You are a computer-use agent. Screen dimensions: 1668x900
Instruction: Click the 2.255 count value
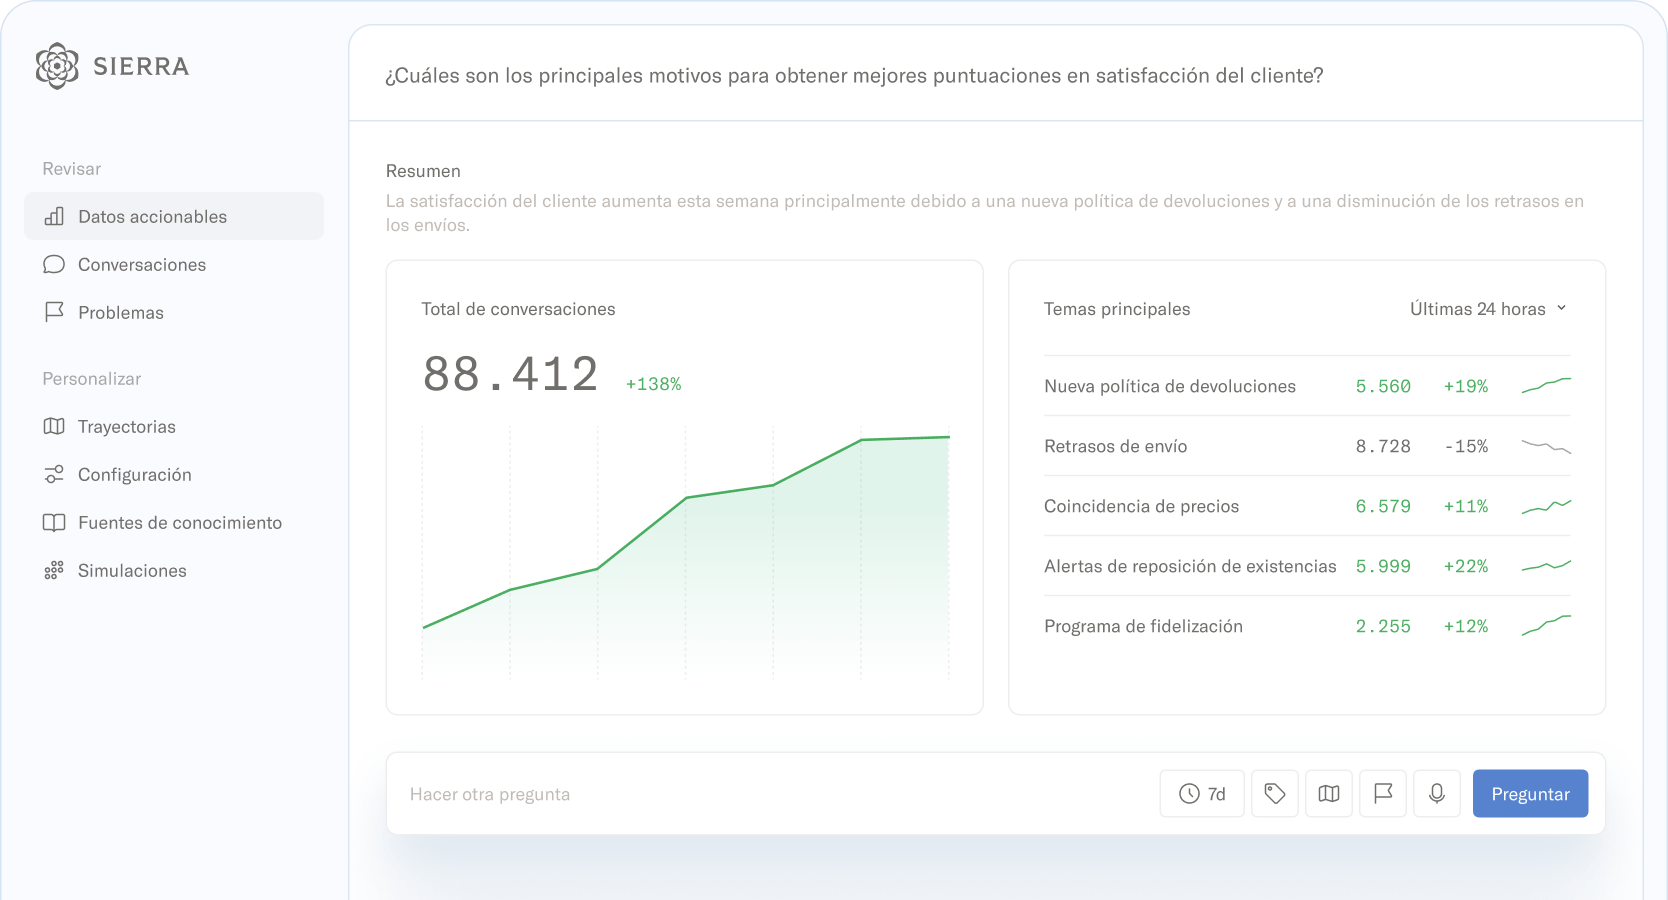point(1383,626)
